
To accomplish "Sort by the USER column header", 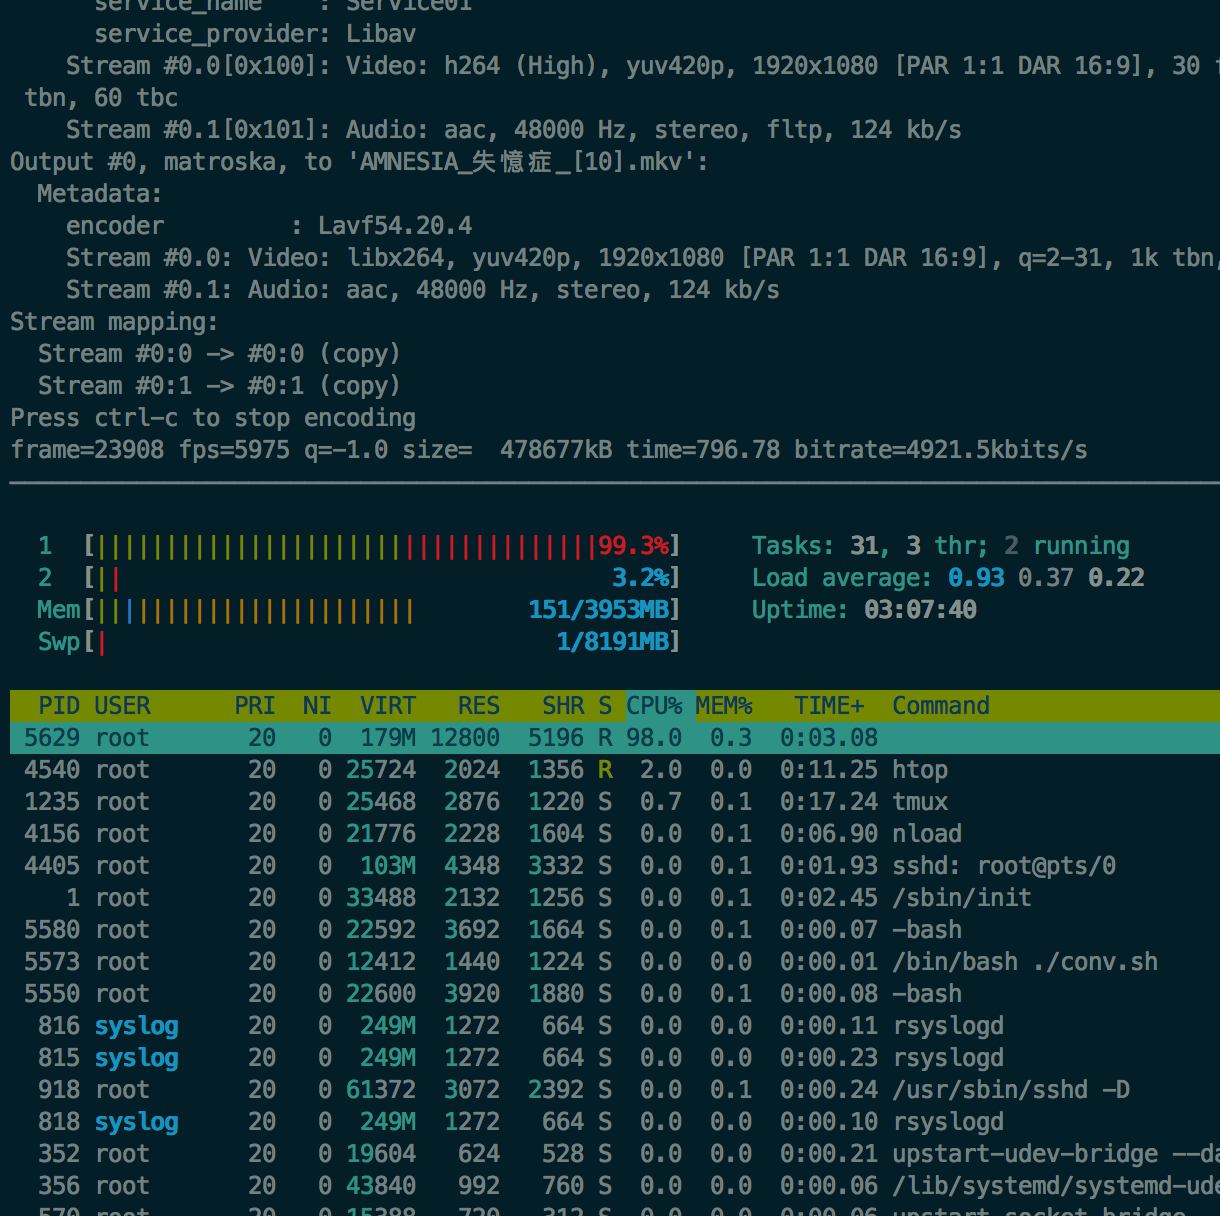I will [122, 706].
